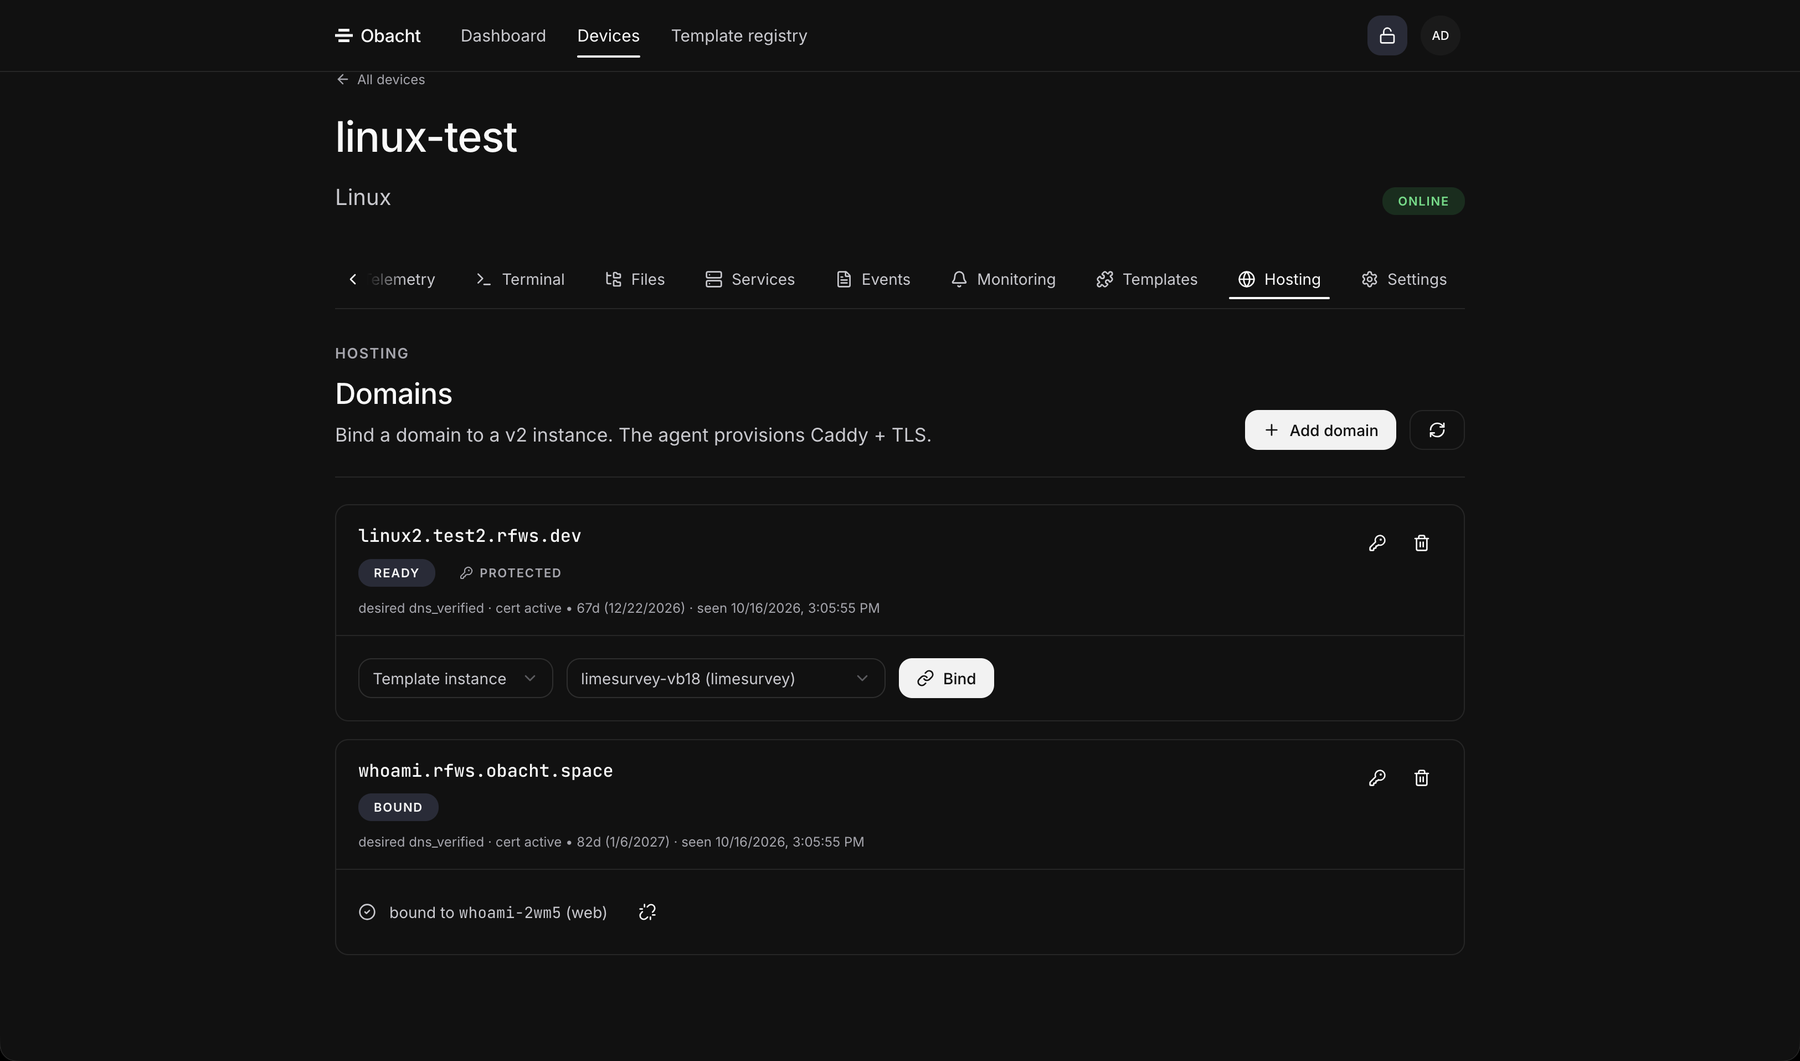Screen dimensions: 1800x1061
Task: Open the AD user avatar menu
Action: pos(1440,36)
